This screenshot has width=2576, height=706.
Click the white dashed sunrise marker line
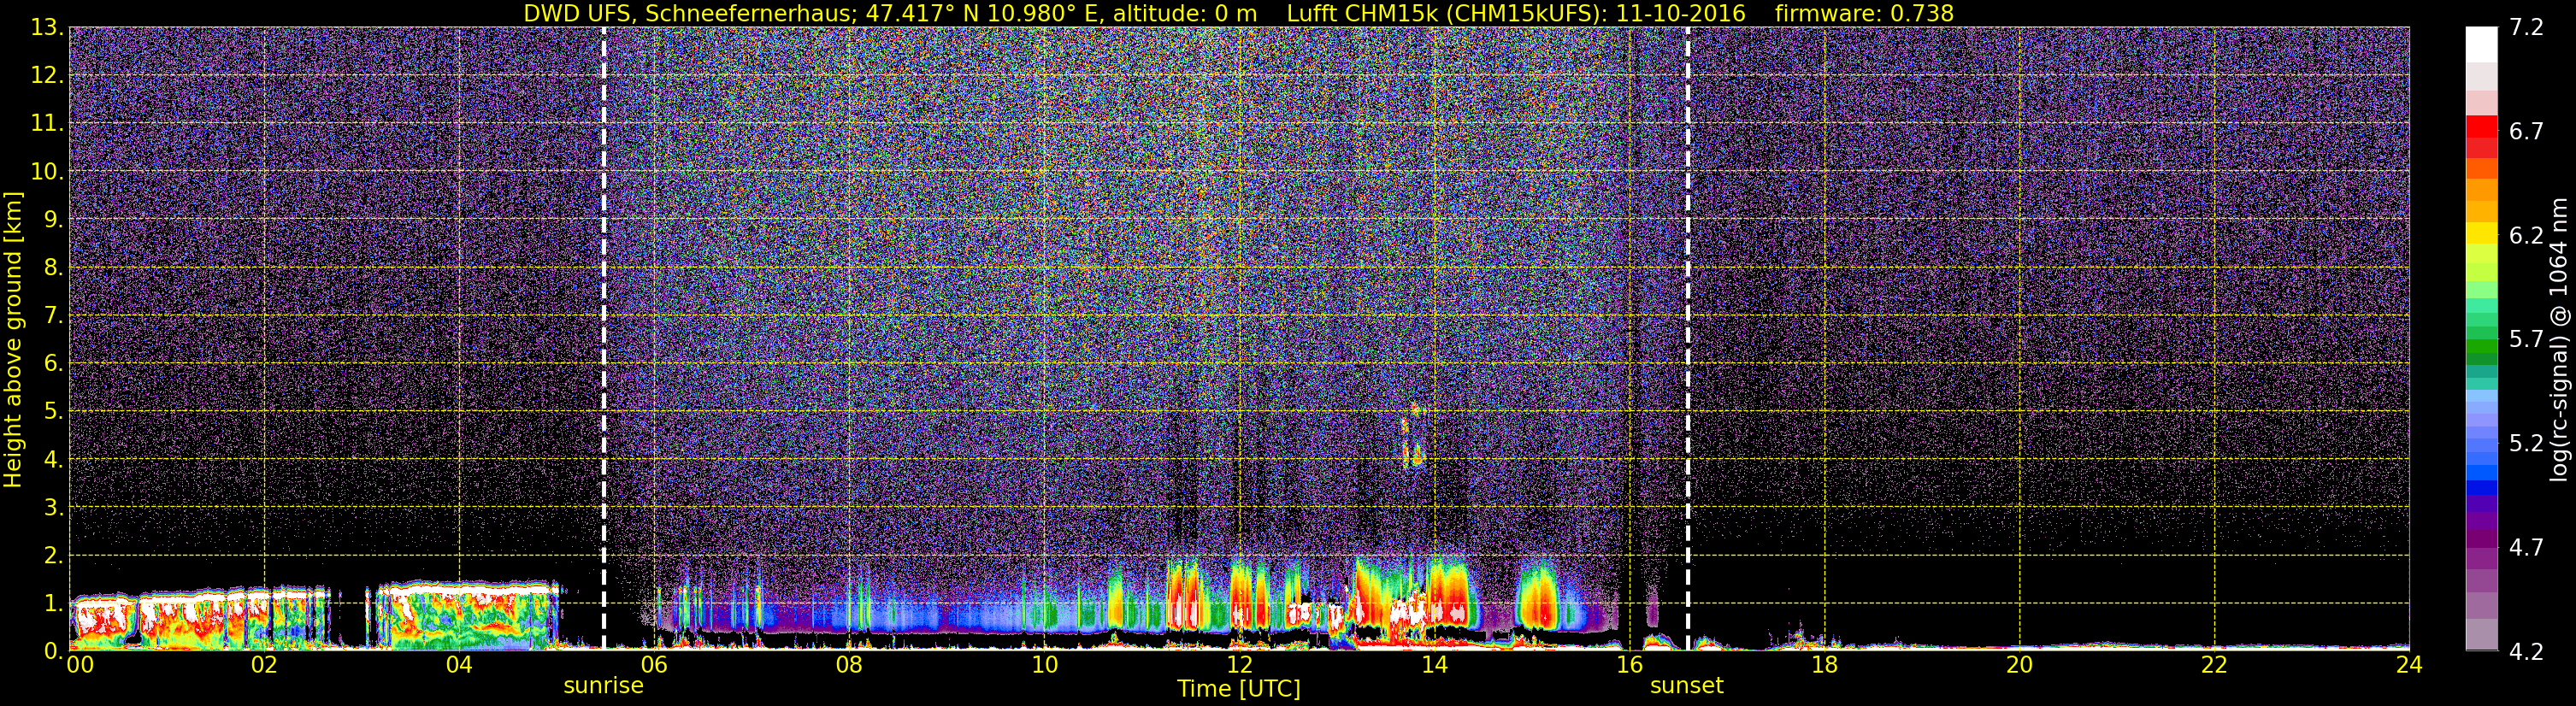point(604,338)
